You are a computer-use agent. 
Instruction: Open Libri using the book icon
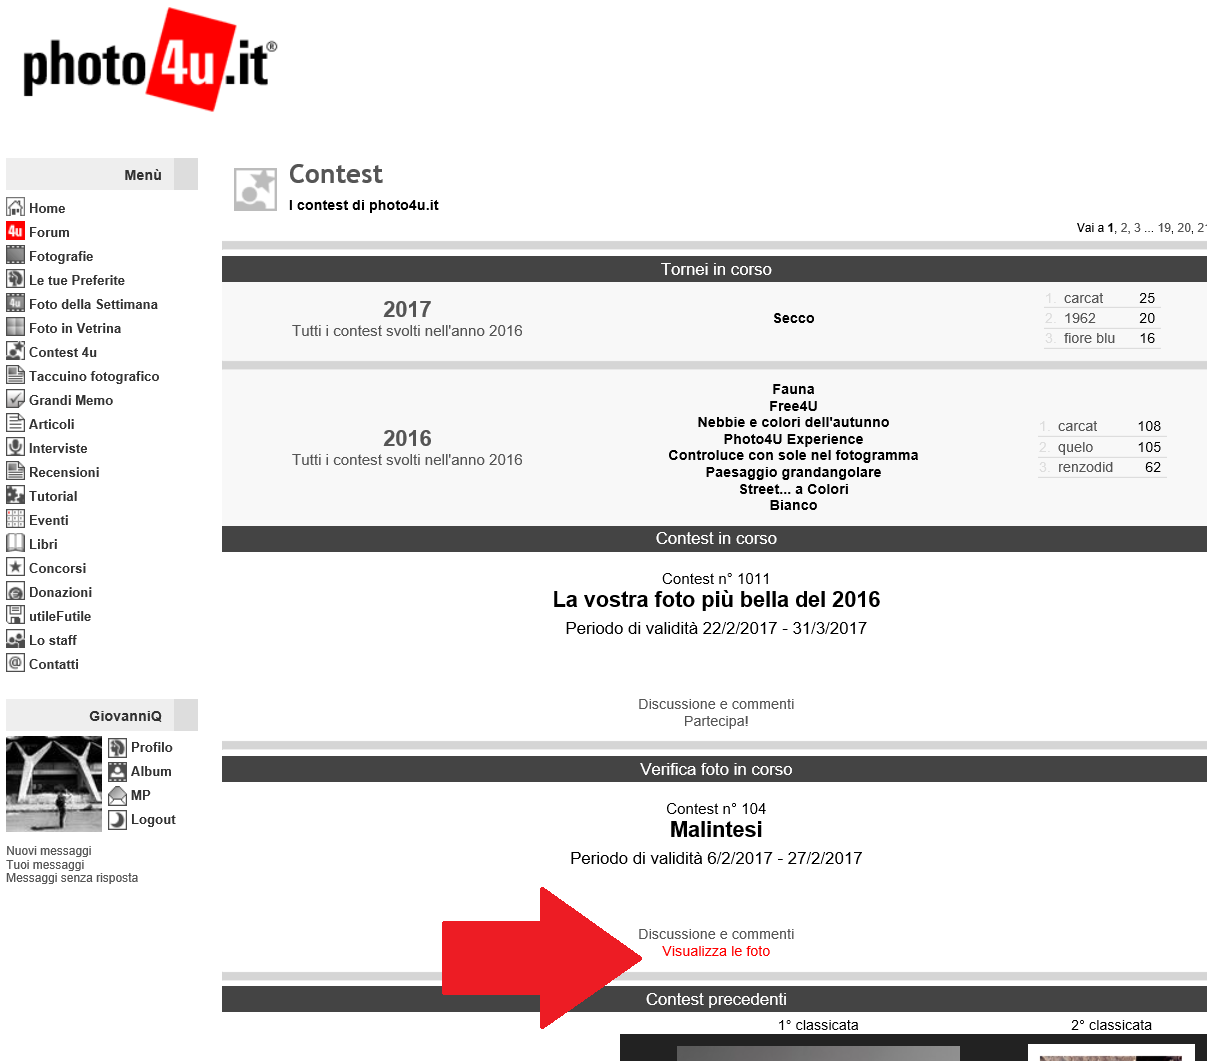[x=15, y=543]
